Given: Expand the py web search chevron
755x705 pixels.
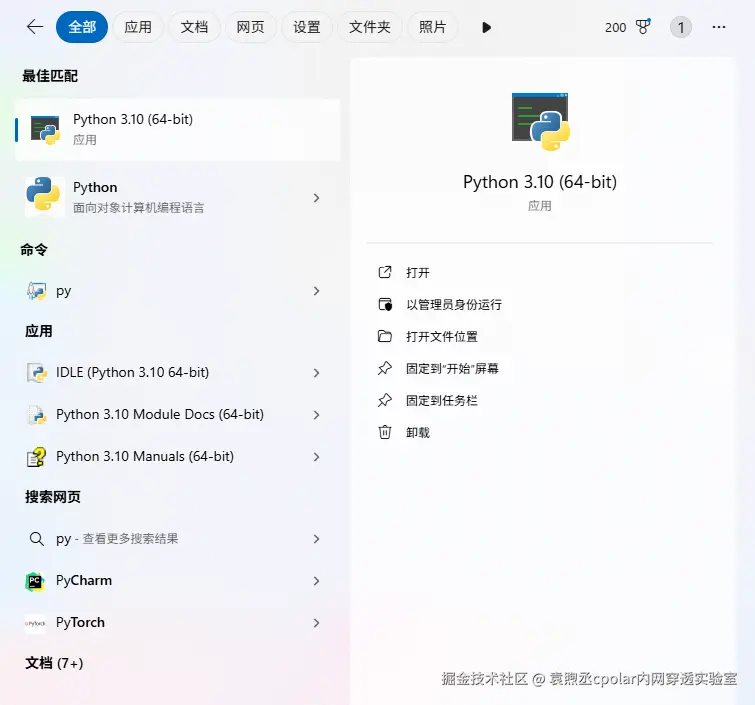Looking at the screenshot, I should pos(316,539).
